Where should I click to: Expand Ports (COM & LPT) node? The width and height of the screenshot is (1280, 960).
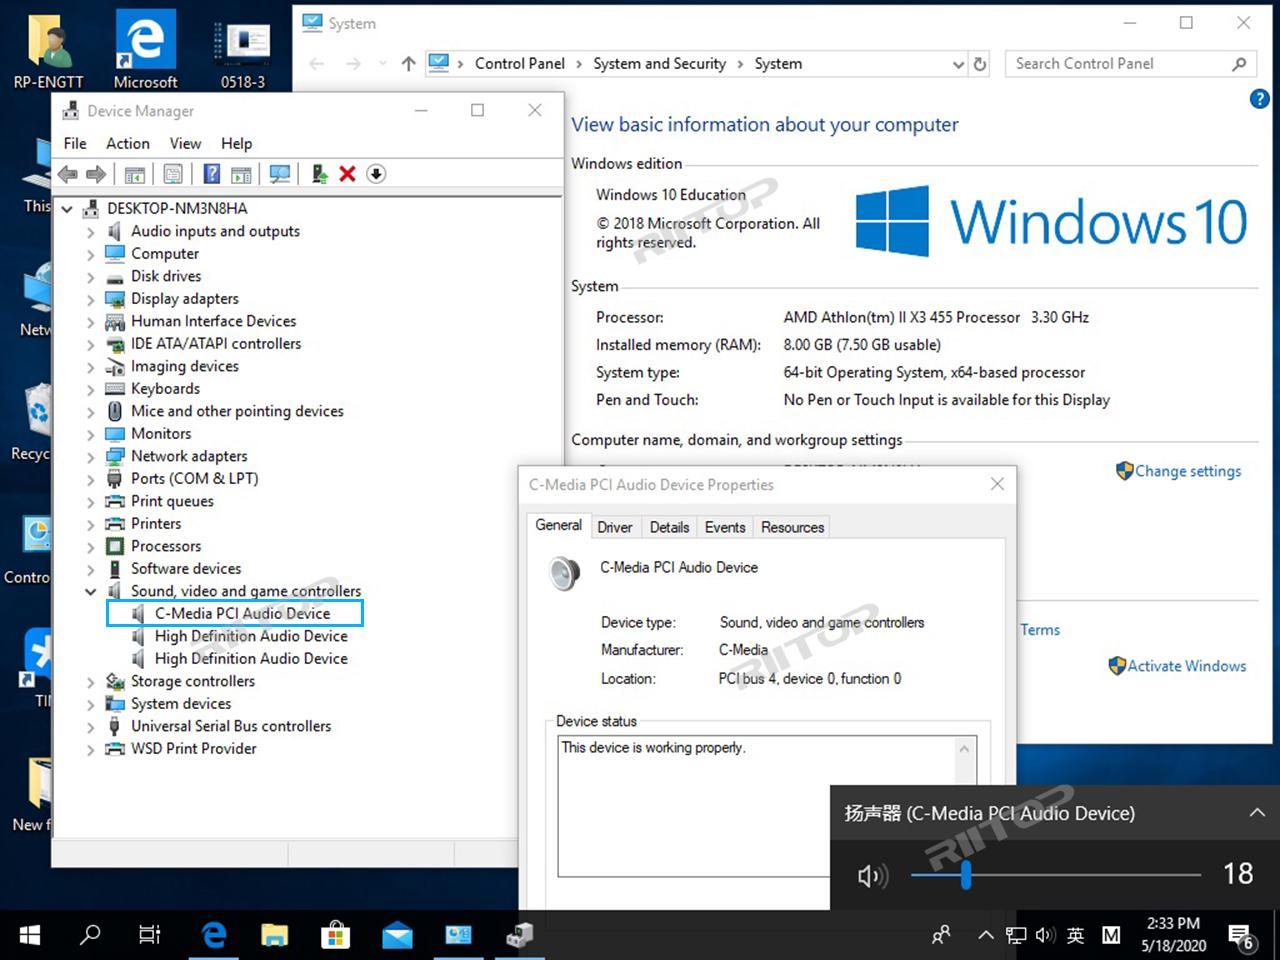click(x=91, y=479)
